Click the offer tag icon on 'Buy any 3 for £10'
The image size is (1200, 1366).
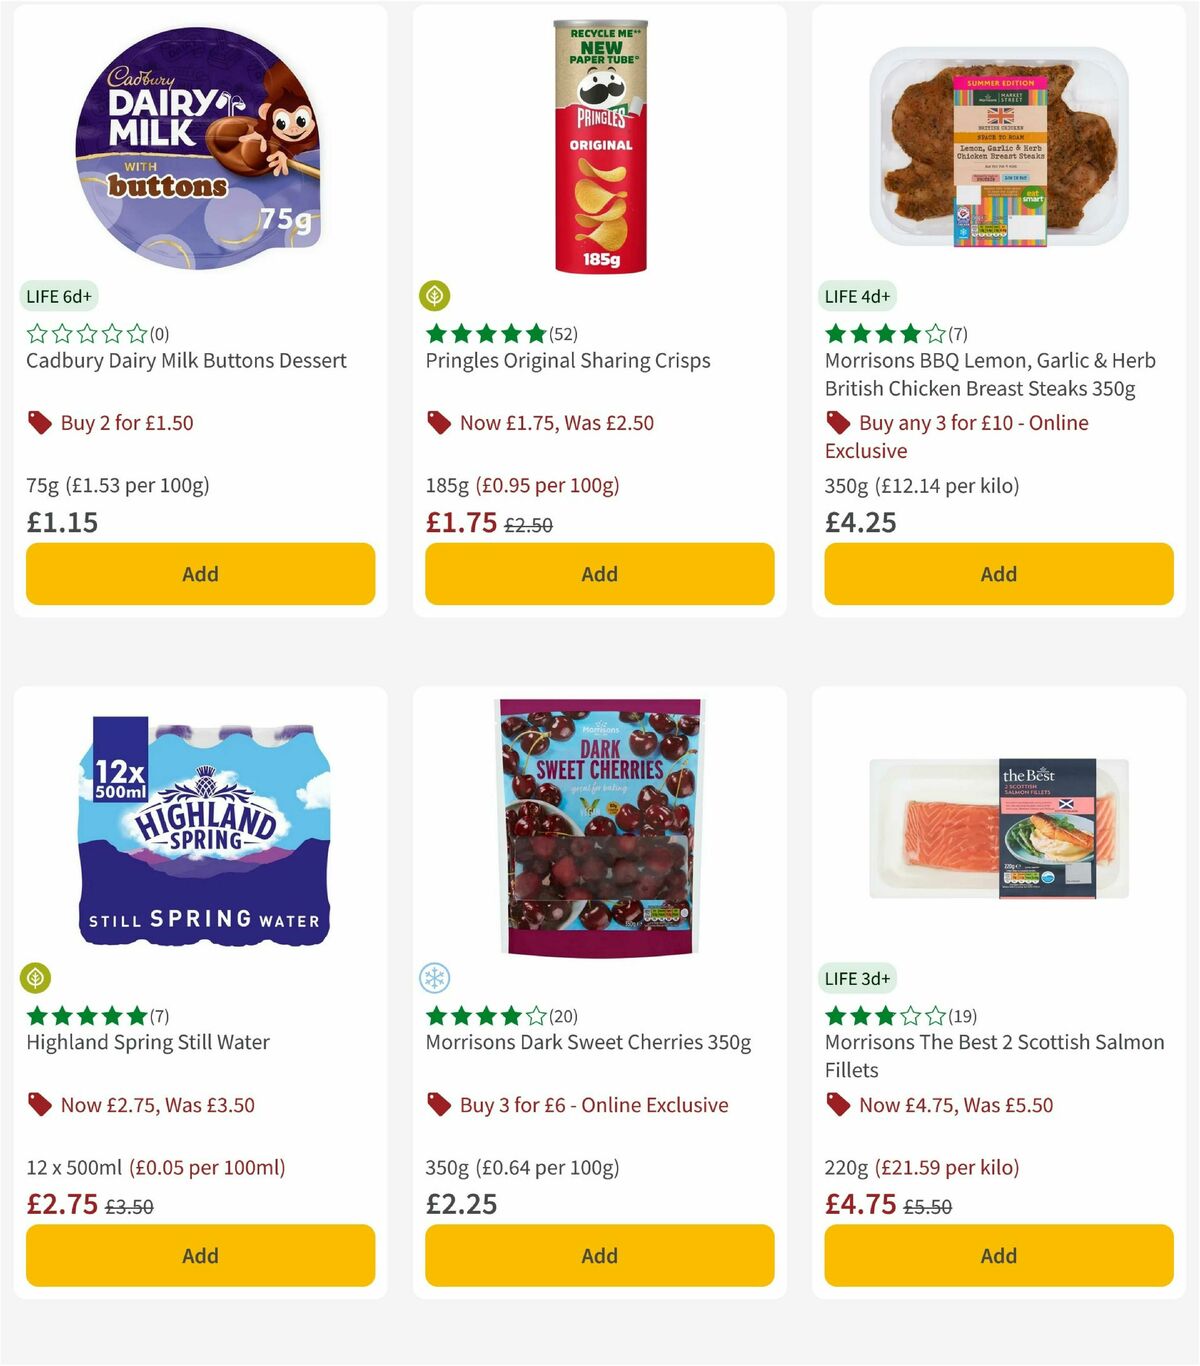click(837, 422)
